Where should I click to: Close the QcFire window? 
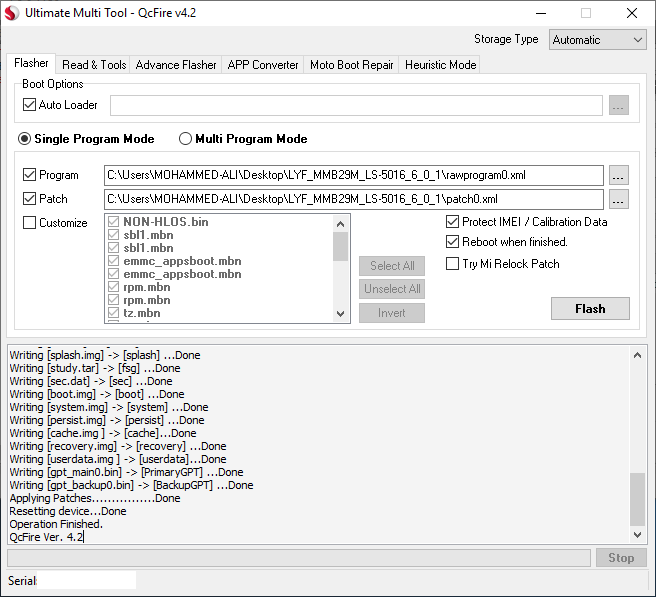632,13
